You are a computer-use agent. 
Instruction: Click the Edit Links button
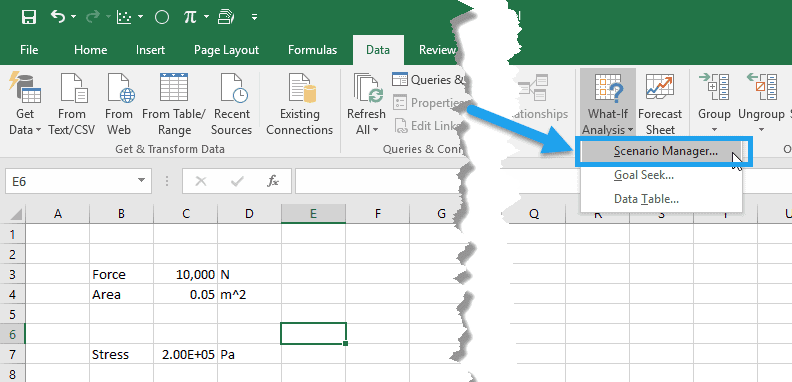[x=428, y=125]
